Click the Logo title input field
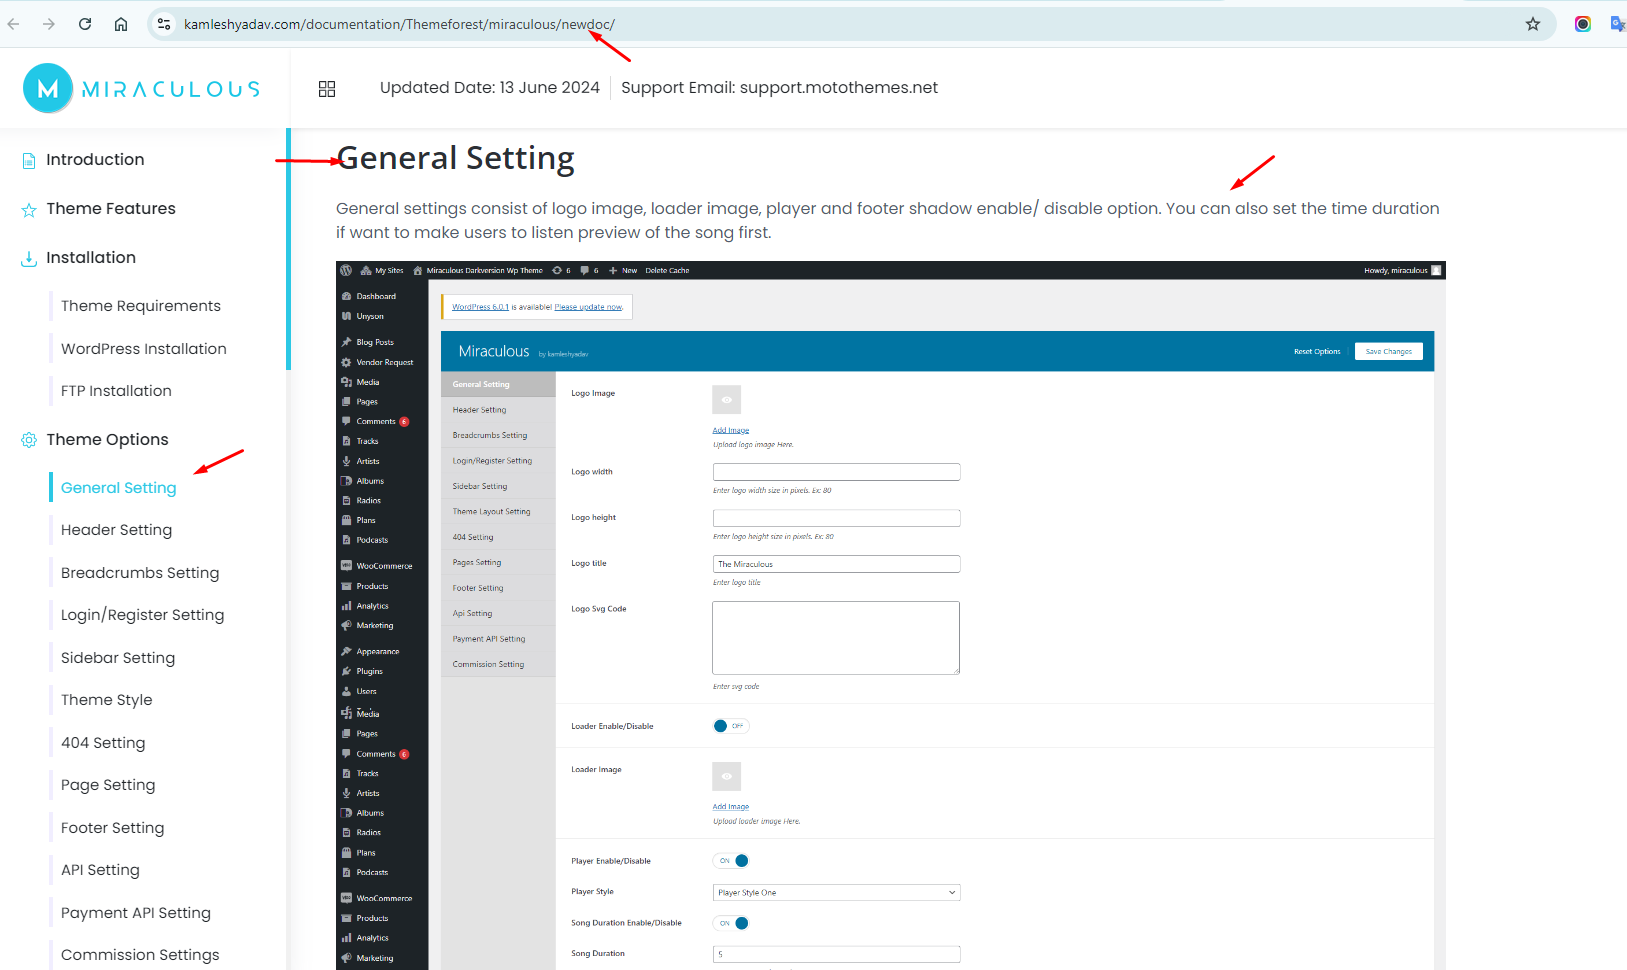Image resolution: width=1627 pixels, height=970 pixels. coord(836,564)
